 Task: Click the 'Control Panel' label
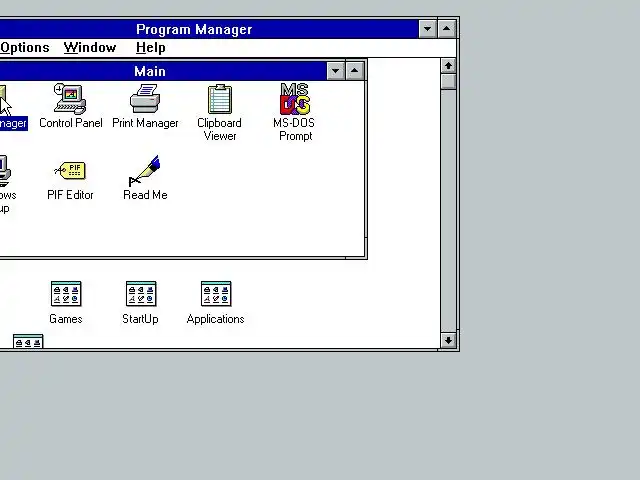coord(71,123)
